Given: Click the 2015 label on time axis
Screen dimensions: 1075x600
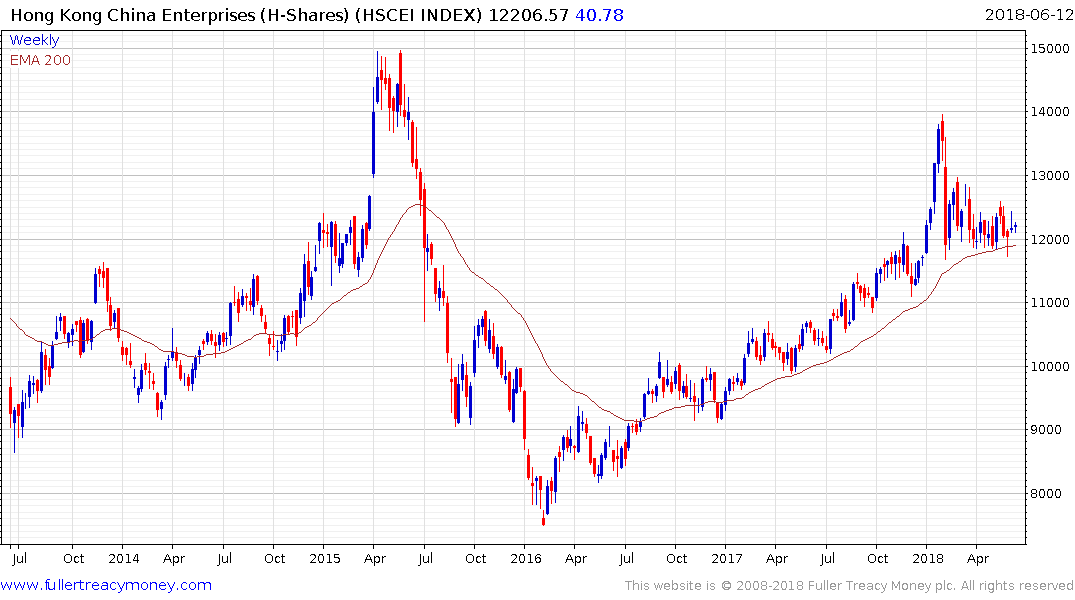Looking at the screenshot, I should click(x=324, y=558).
